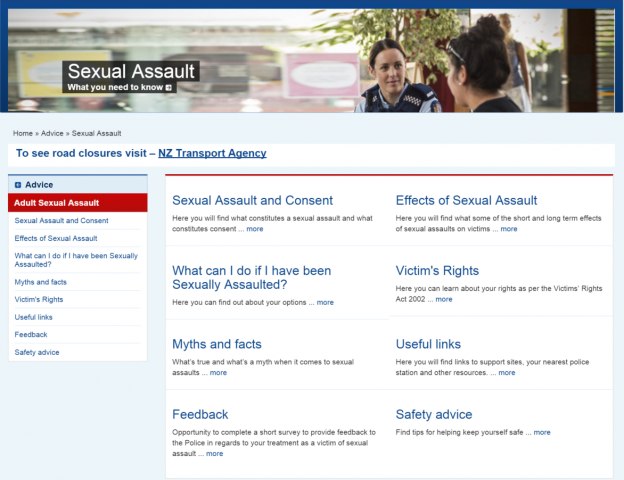Viewport: 624px width, 480px height.
Task: Open the 'Sexual Assault and Consent' main heading
Action: click(x=252, y=200)
